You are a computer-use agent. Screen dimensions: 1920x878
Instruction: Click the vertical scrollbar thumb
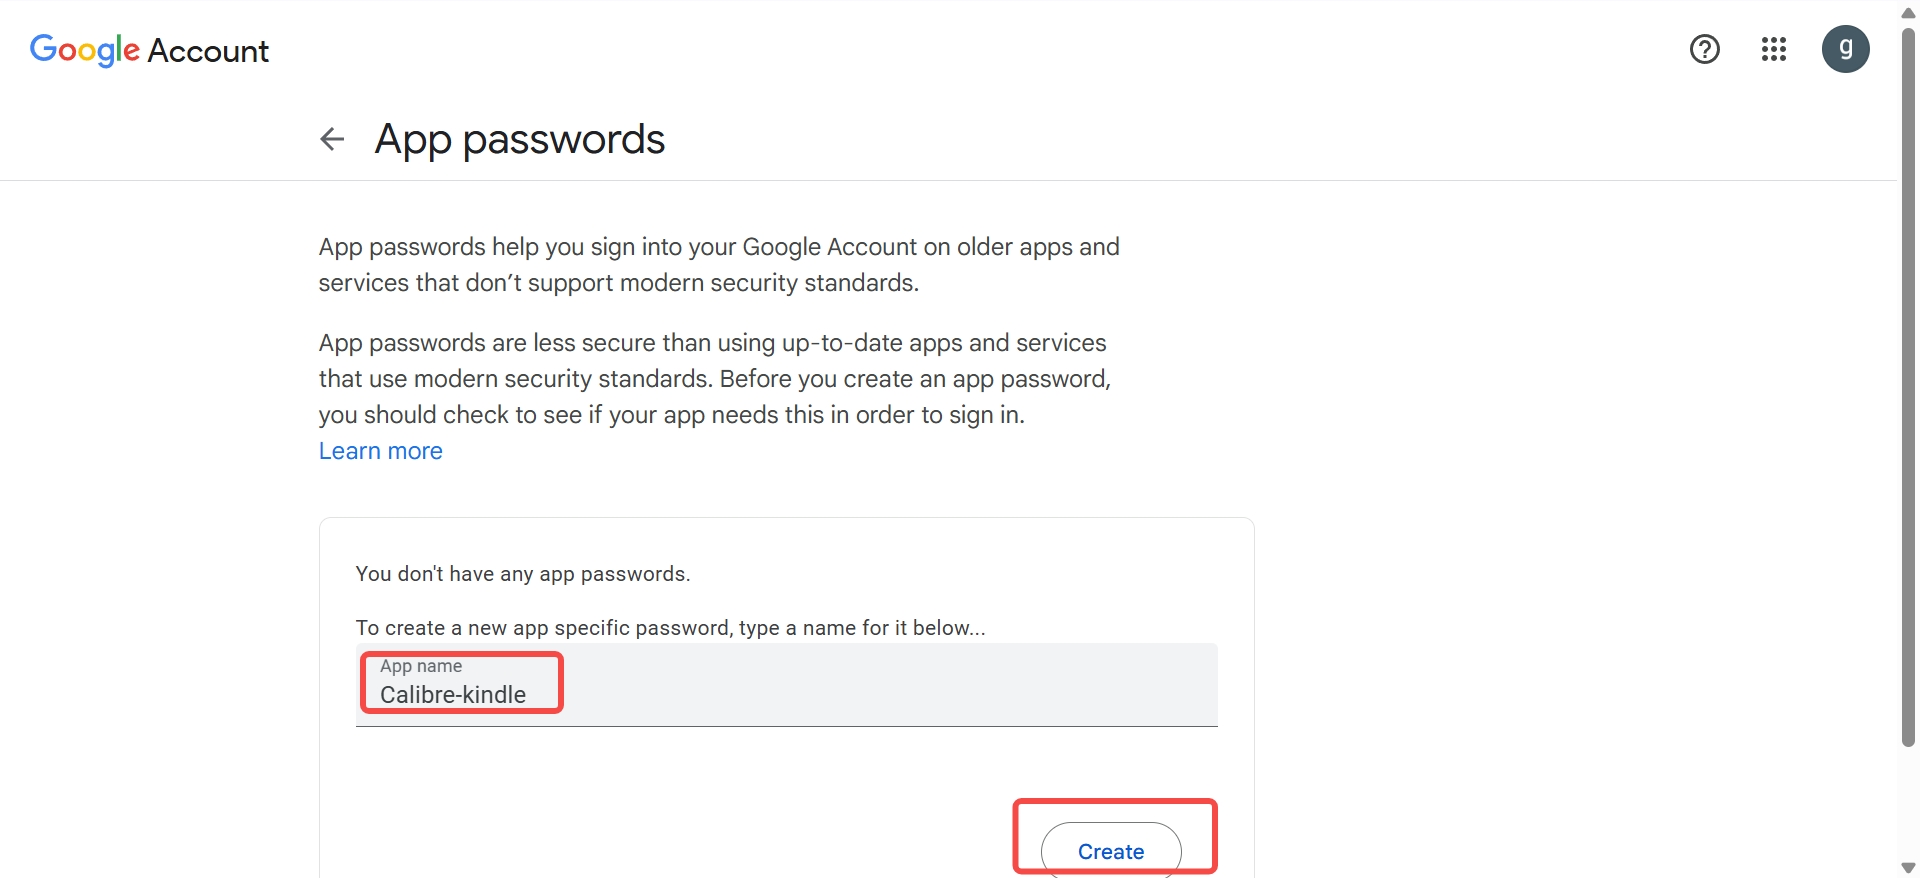click(1908, 386)
